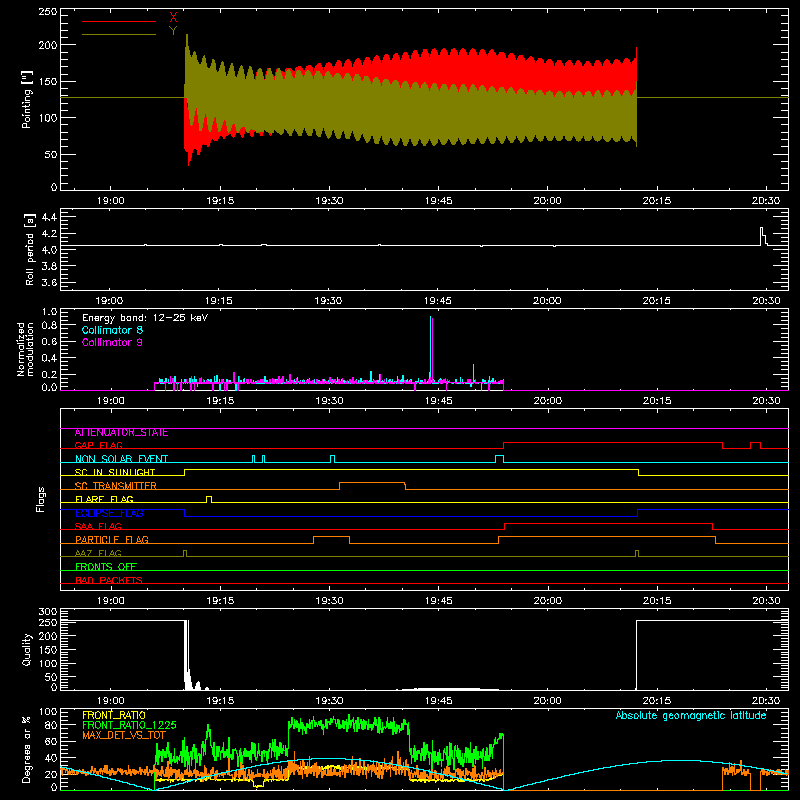Select 'Energy band: 12-25 keV' text
The width and height of the screenshot is (800, 800).
click(x=145, y=318)
